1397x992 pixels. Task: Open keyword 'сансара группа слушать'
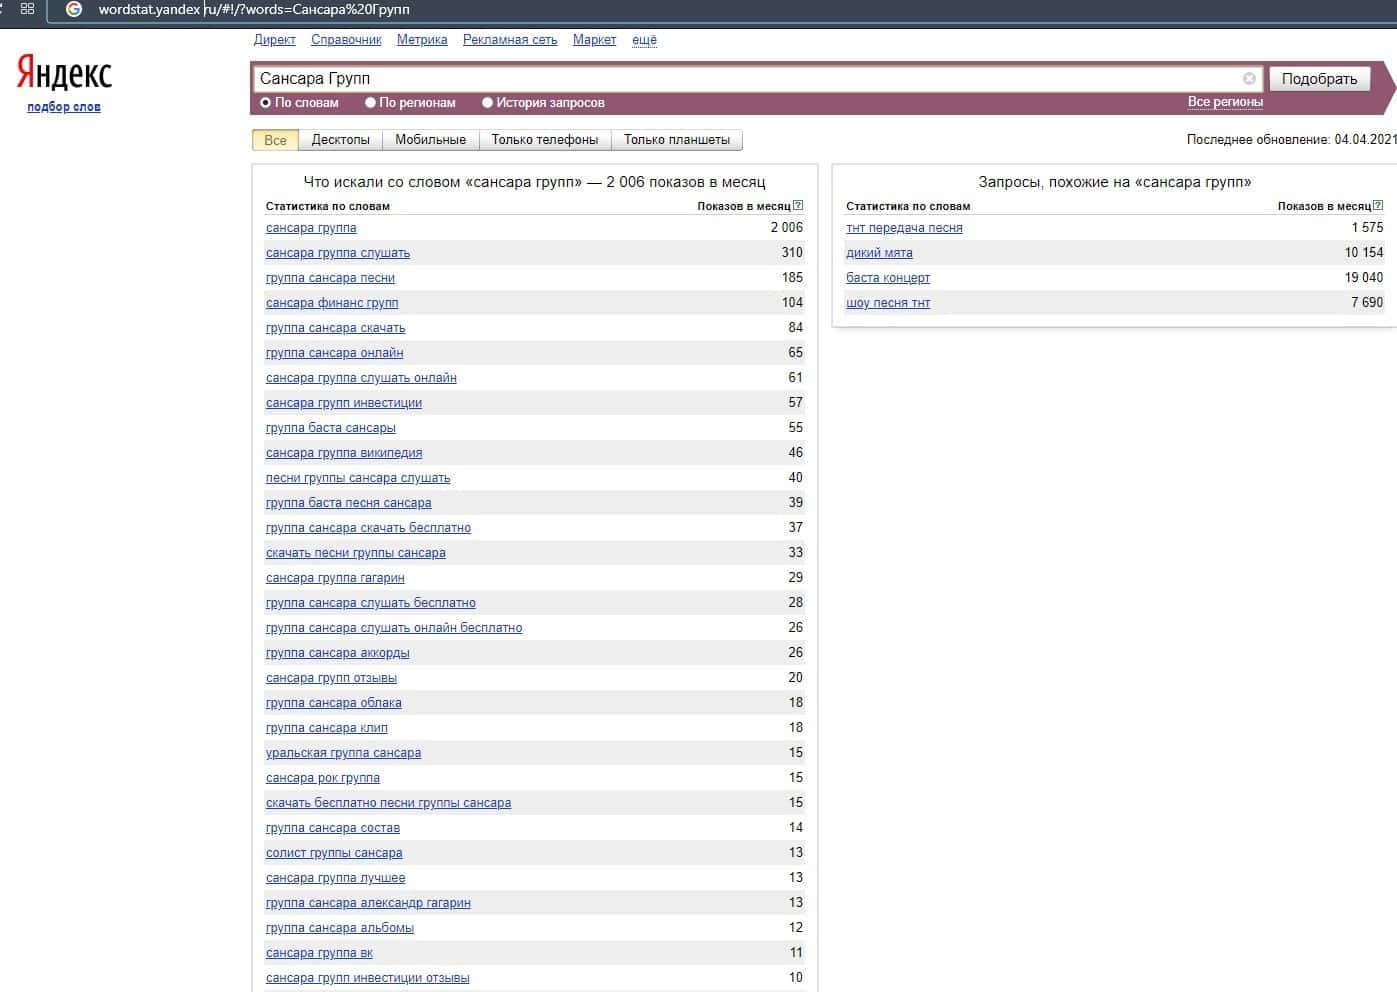tap(338, 253)
